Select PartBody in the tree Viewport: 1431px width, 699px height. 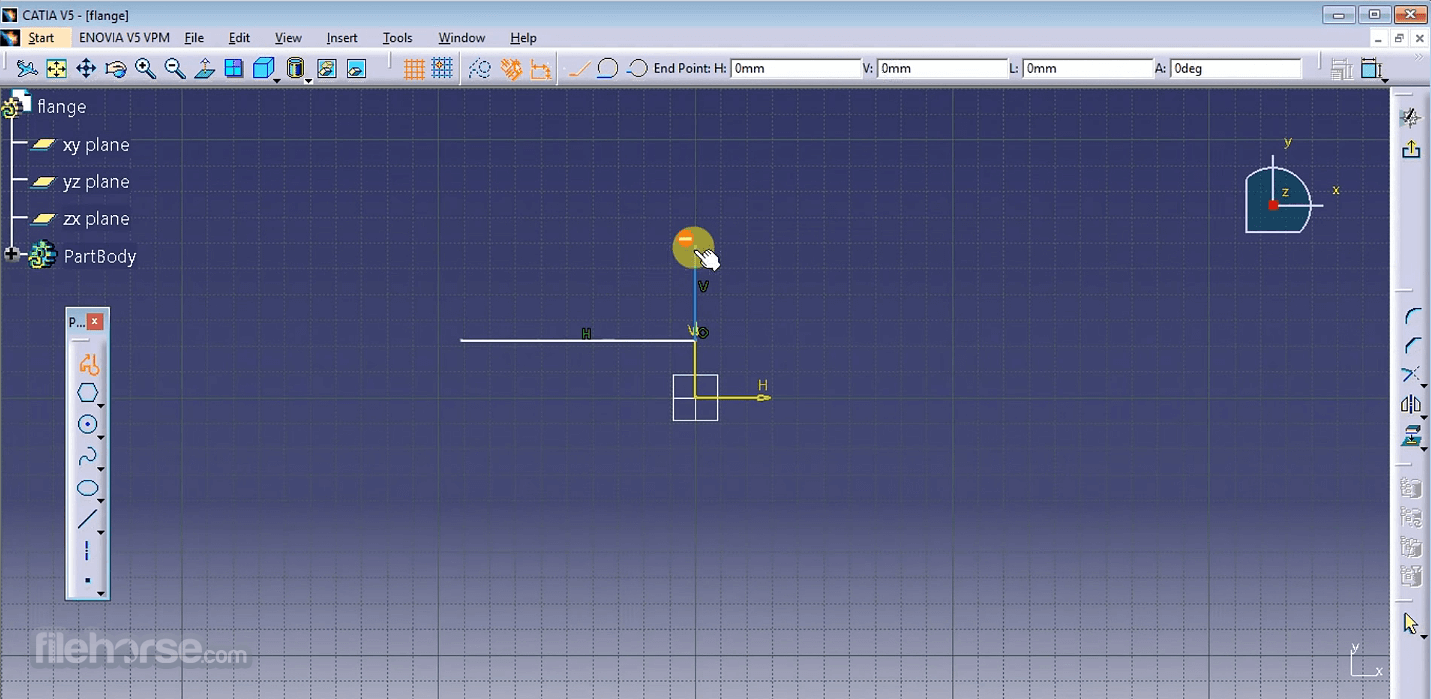[x=100, y=256]
